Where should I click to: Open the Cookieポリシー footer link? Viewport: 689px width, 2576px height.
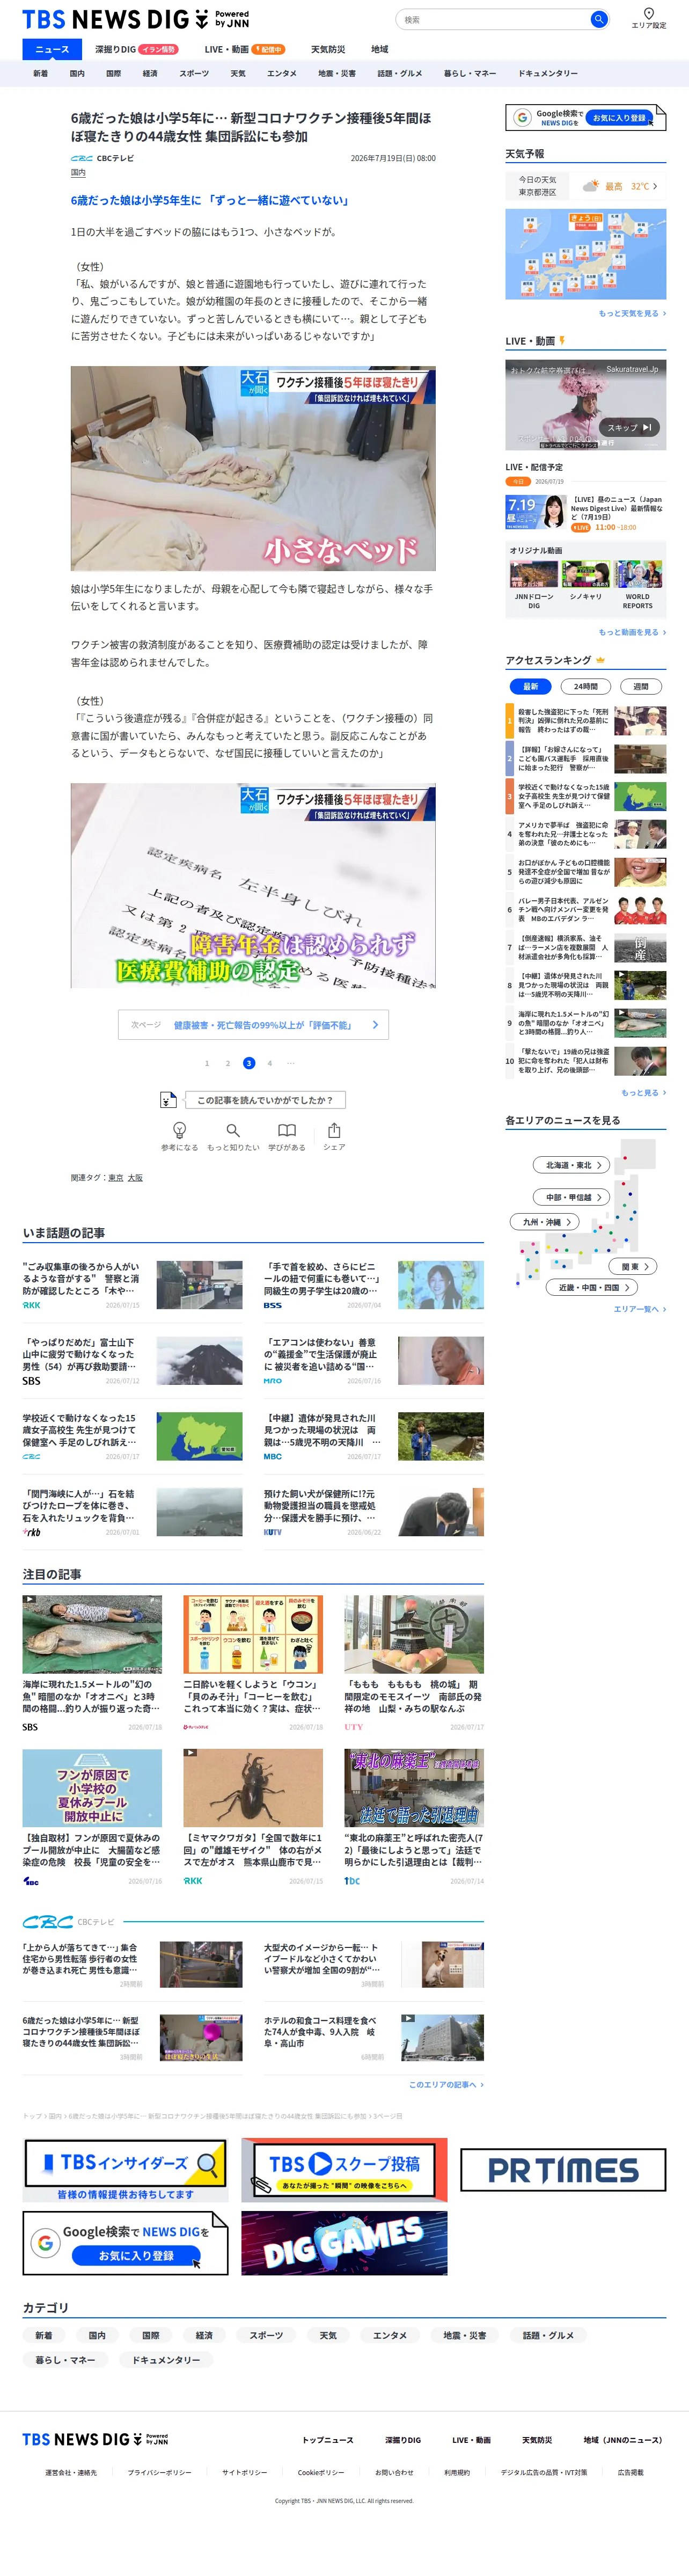pos(320,2472)
